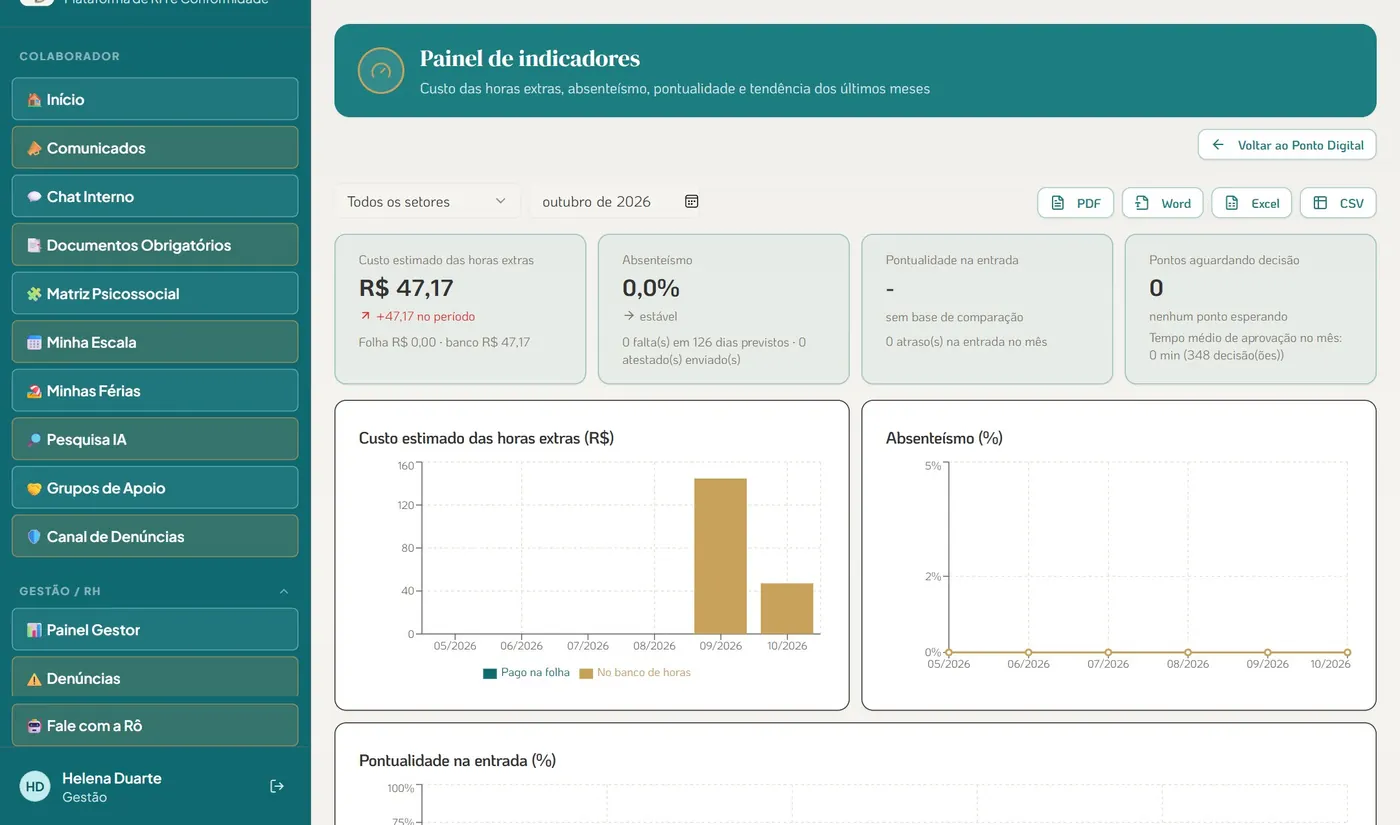Click the warning icon beside Denúncias
Image resolution: width=1400 pixels, height=825 pixels.
tap(34, 679)
